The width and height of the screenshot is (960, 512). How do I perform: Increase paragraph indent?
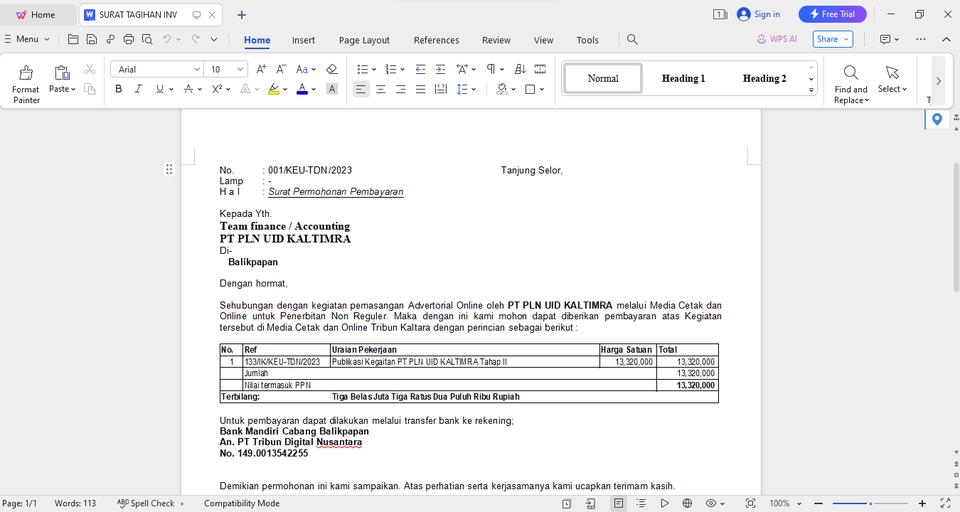click(440, 69)
